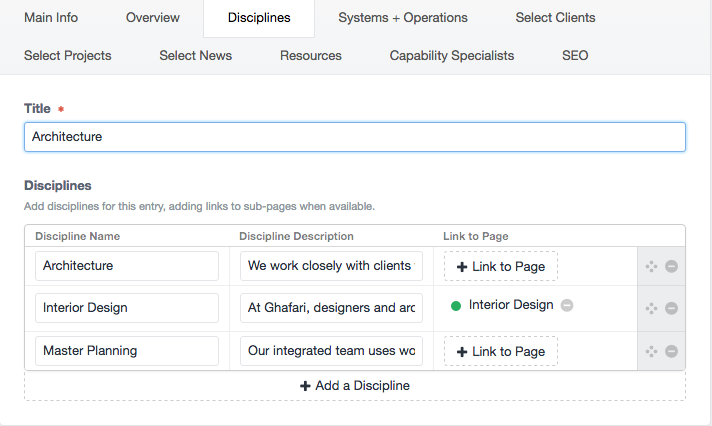This screenshot has width=712, height=426.
Task: Edit the Master Planning discipline name field
Action: point(127,351)
